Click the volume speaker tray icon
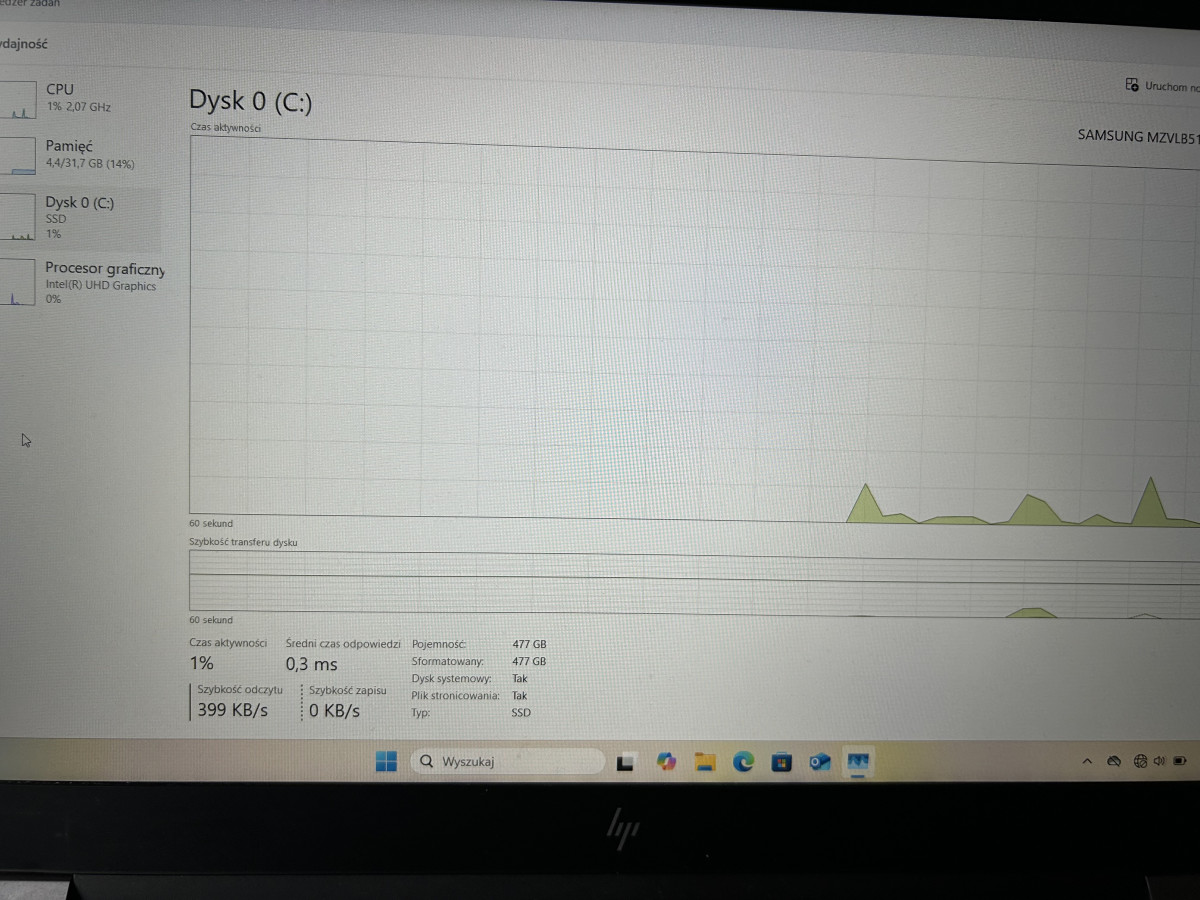Screen dimensions: 1200x900 point(1160,761)
